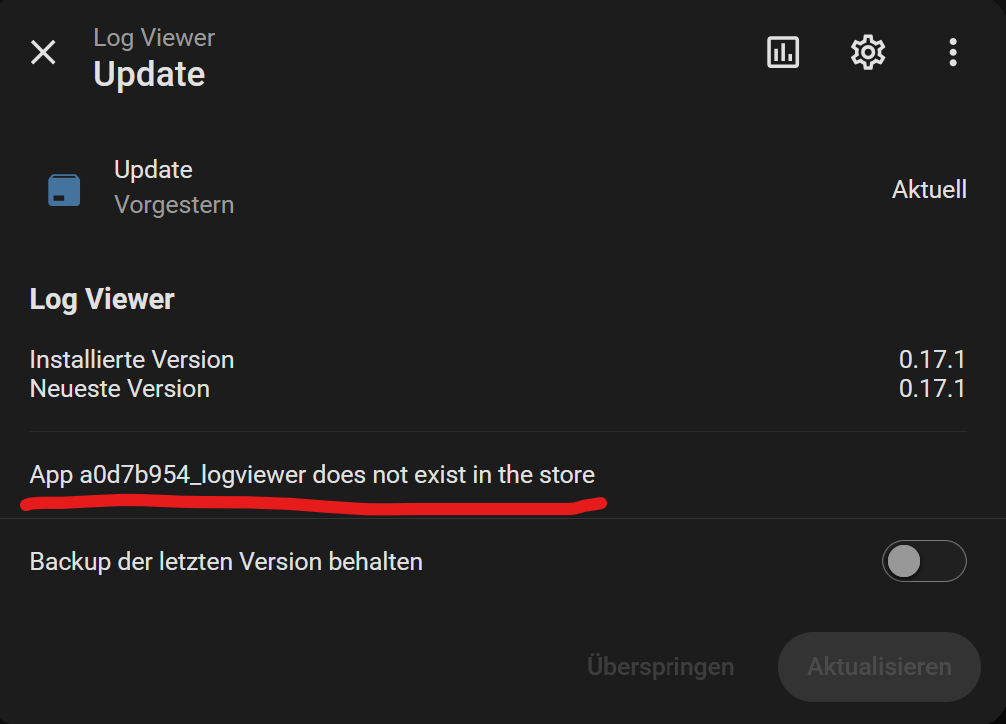Click the large Update dialog title
The width and height of the screenshot is (1006, 724).
coord(149,74)
